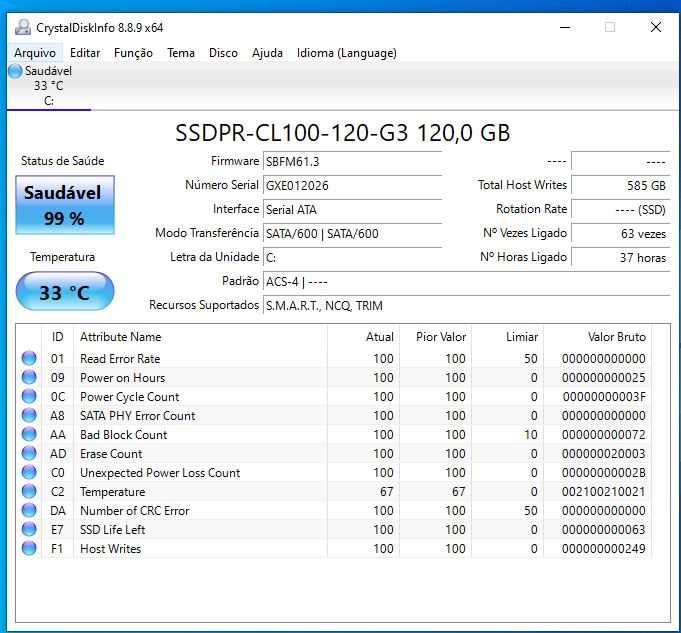Image resolution: width=681 pixels, height=633 pixels.
Task: Click the CrystalDiskInfo app icon in title bar
Action: [x=23, y=27]
